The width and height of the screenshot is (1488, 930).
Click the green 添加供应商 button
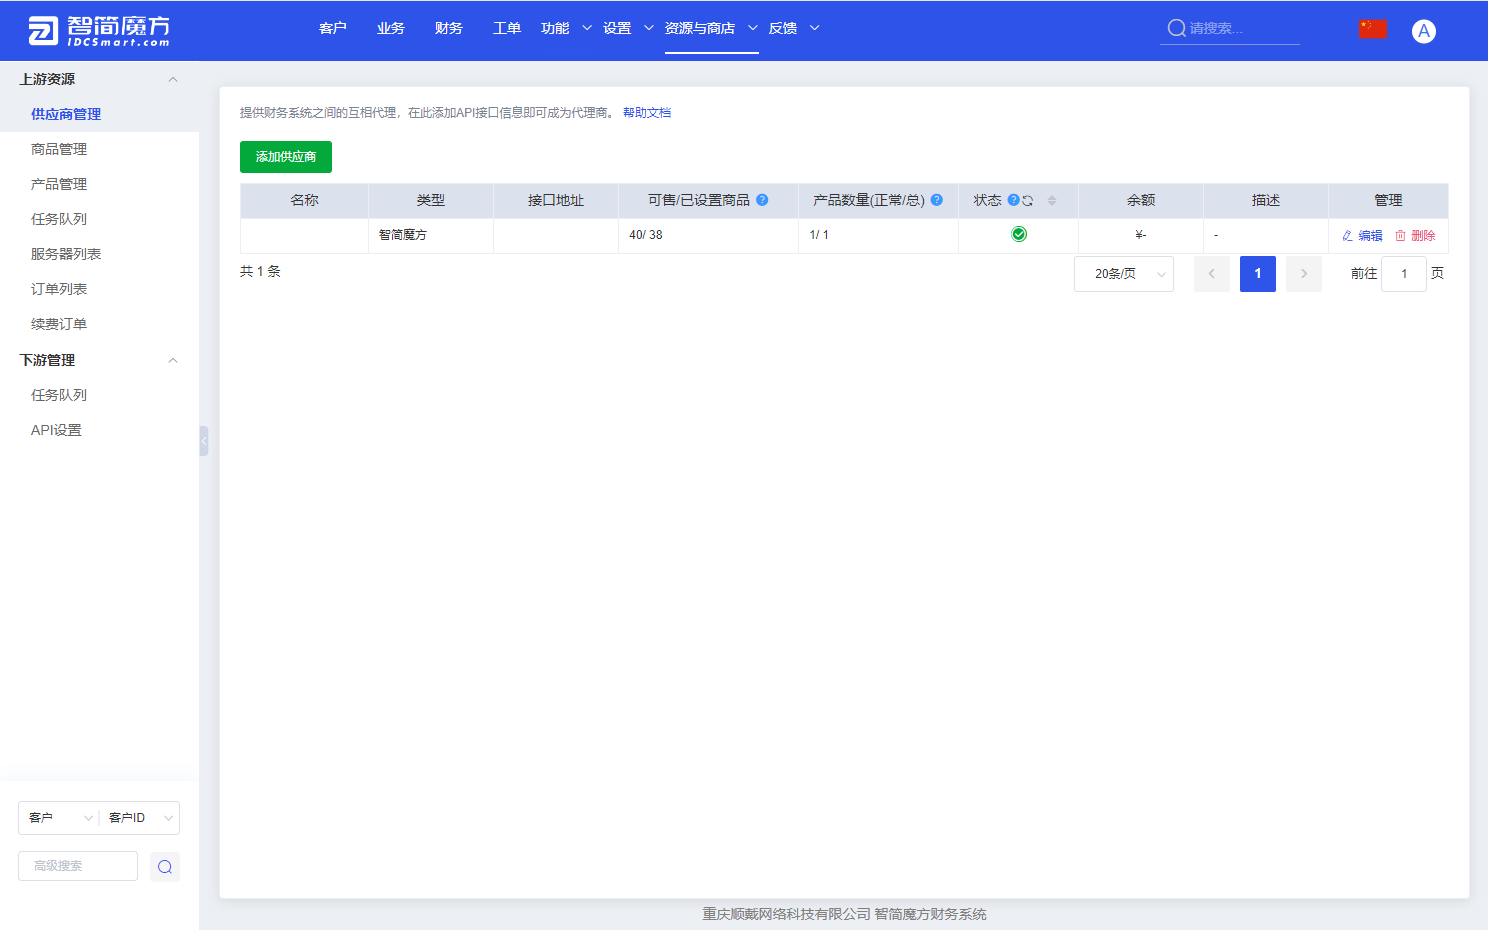pyautogui.click(x=285, y=156)
